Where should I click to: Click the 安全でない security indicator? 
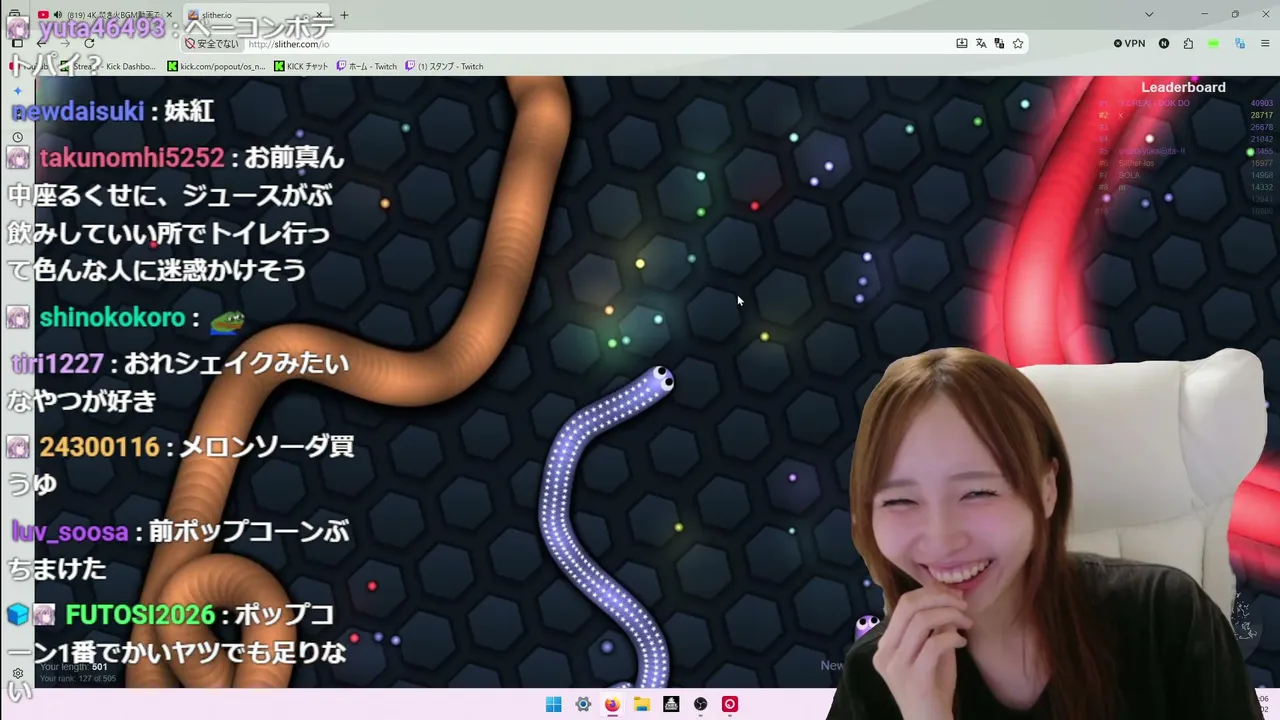[x=212, y=44]
